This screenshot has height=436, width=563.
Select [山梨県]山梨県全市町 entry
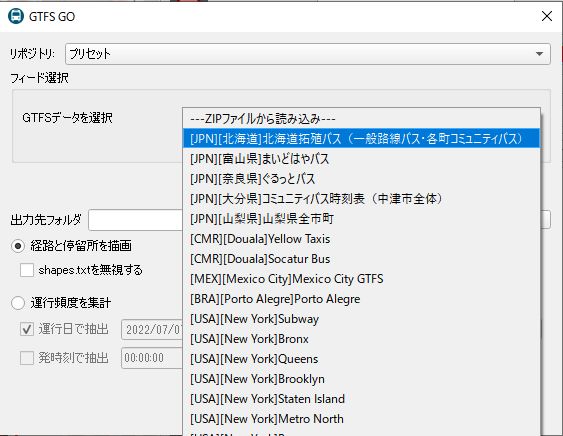(361, 218)
